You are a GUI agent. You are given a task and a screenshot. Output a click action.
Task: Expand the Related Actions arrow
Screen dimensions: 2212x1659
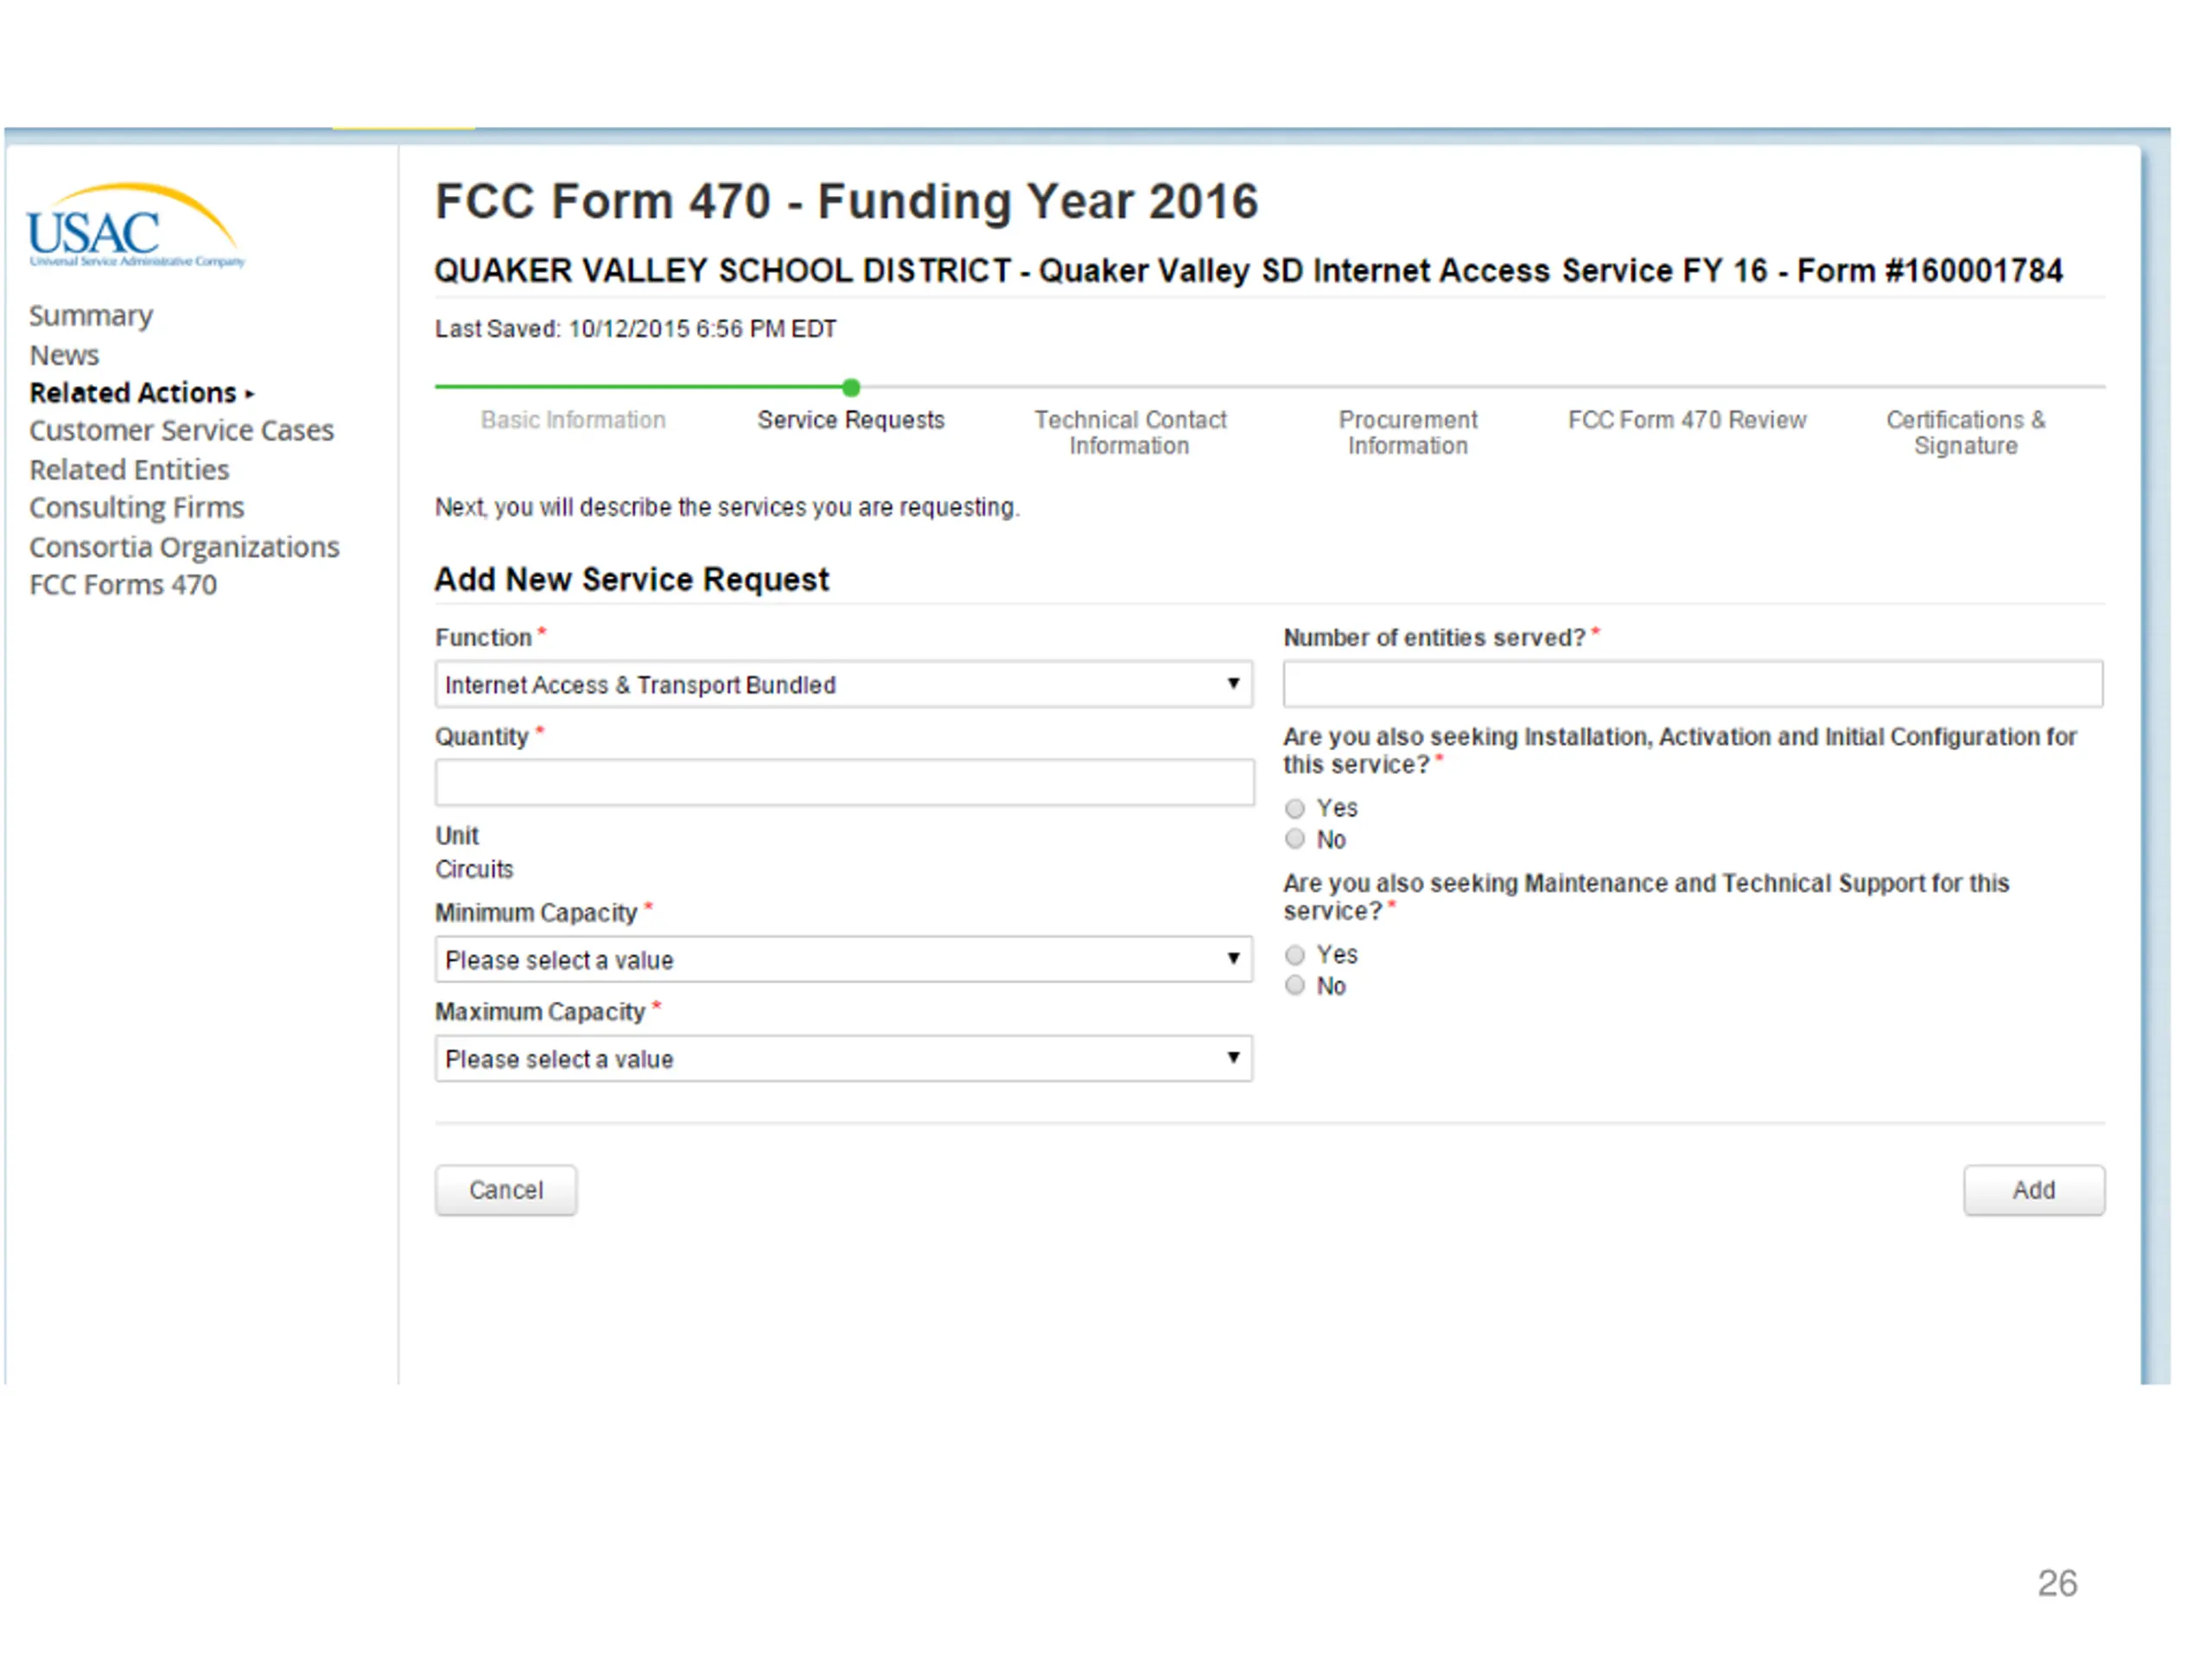[x=250, y=394]
